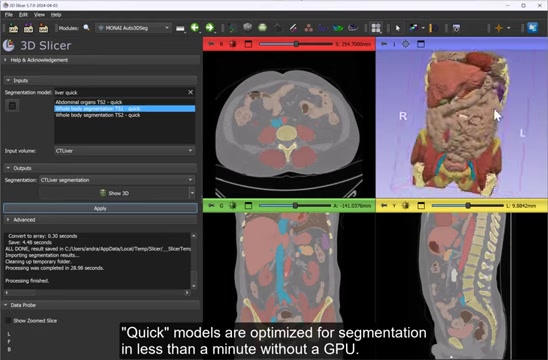This screenshot has width=548, height=360.
Task: Collapse the Inputs section
Action: [101, 80]
